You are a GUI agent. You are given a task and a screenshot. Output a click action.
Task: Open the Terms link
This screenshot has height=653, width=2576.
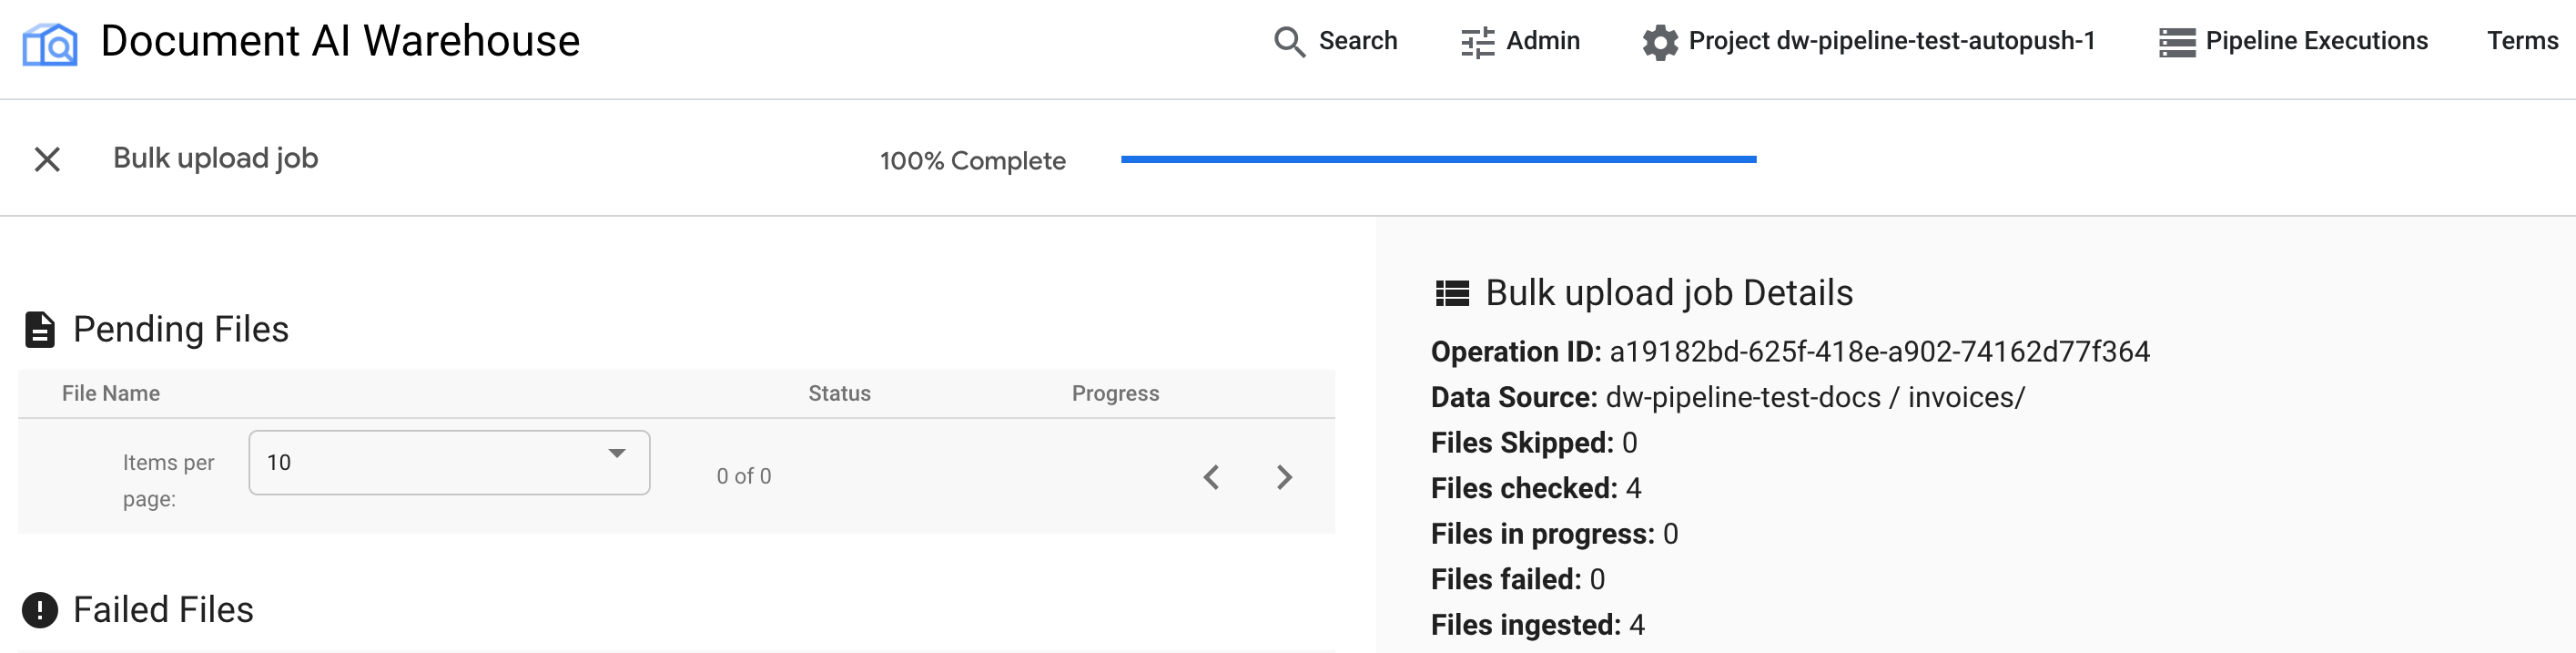pyautogui.click(x=2522, y=41)
